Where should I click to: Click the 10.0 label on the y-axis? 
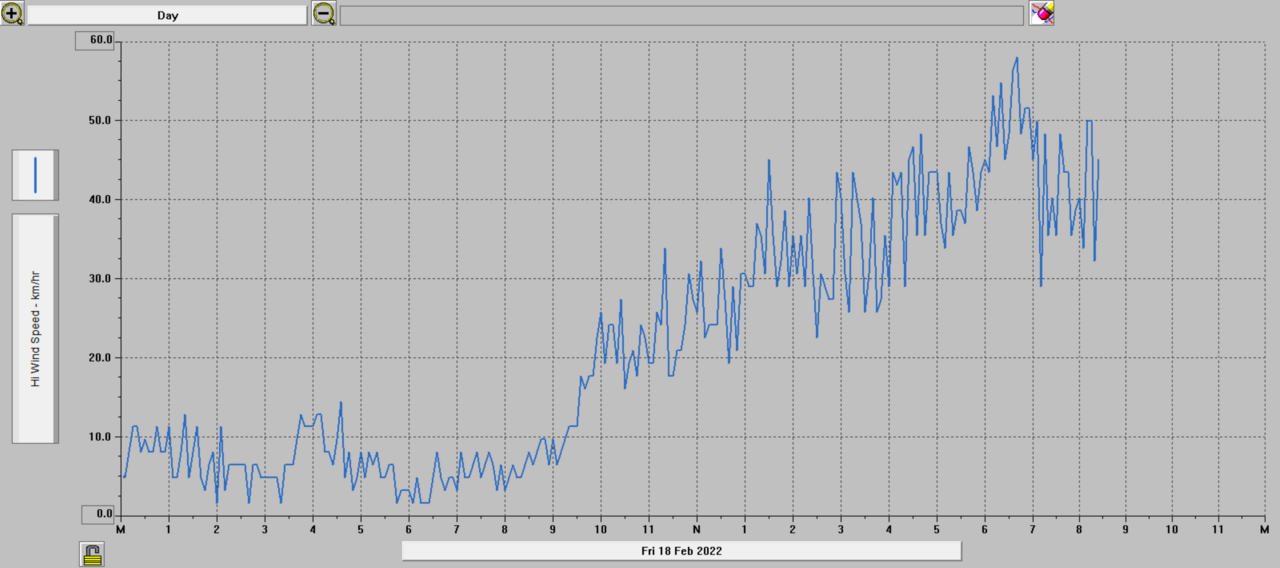point(99,436)
